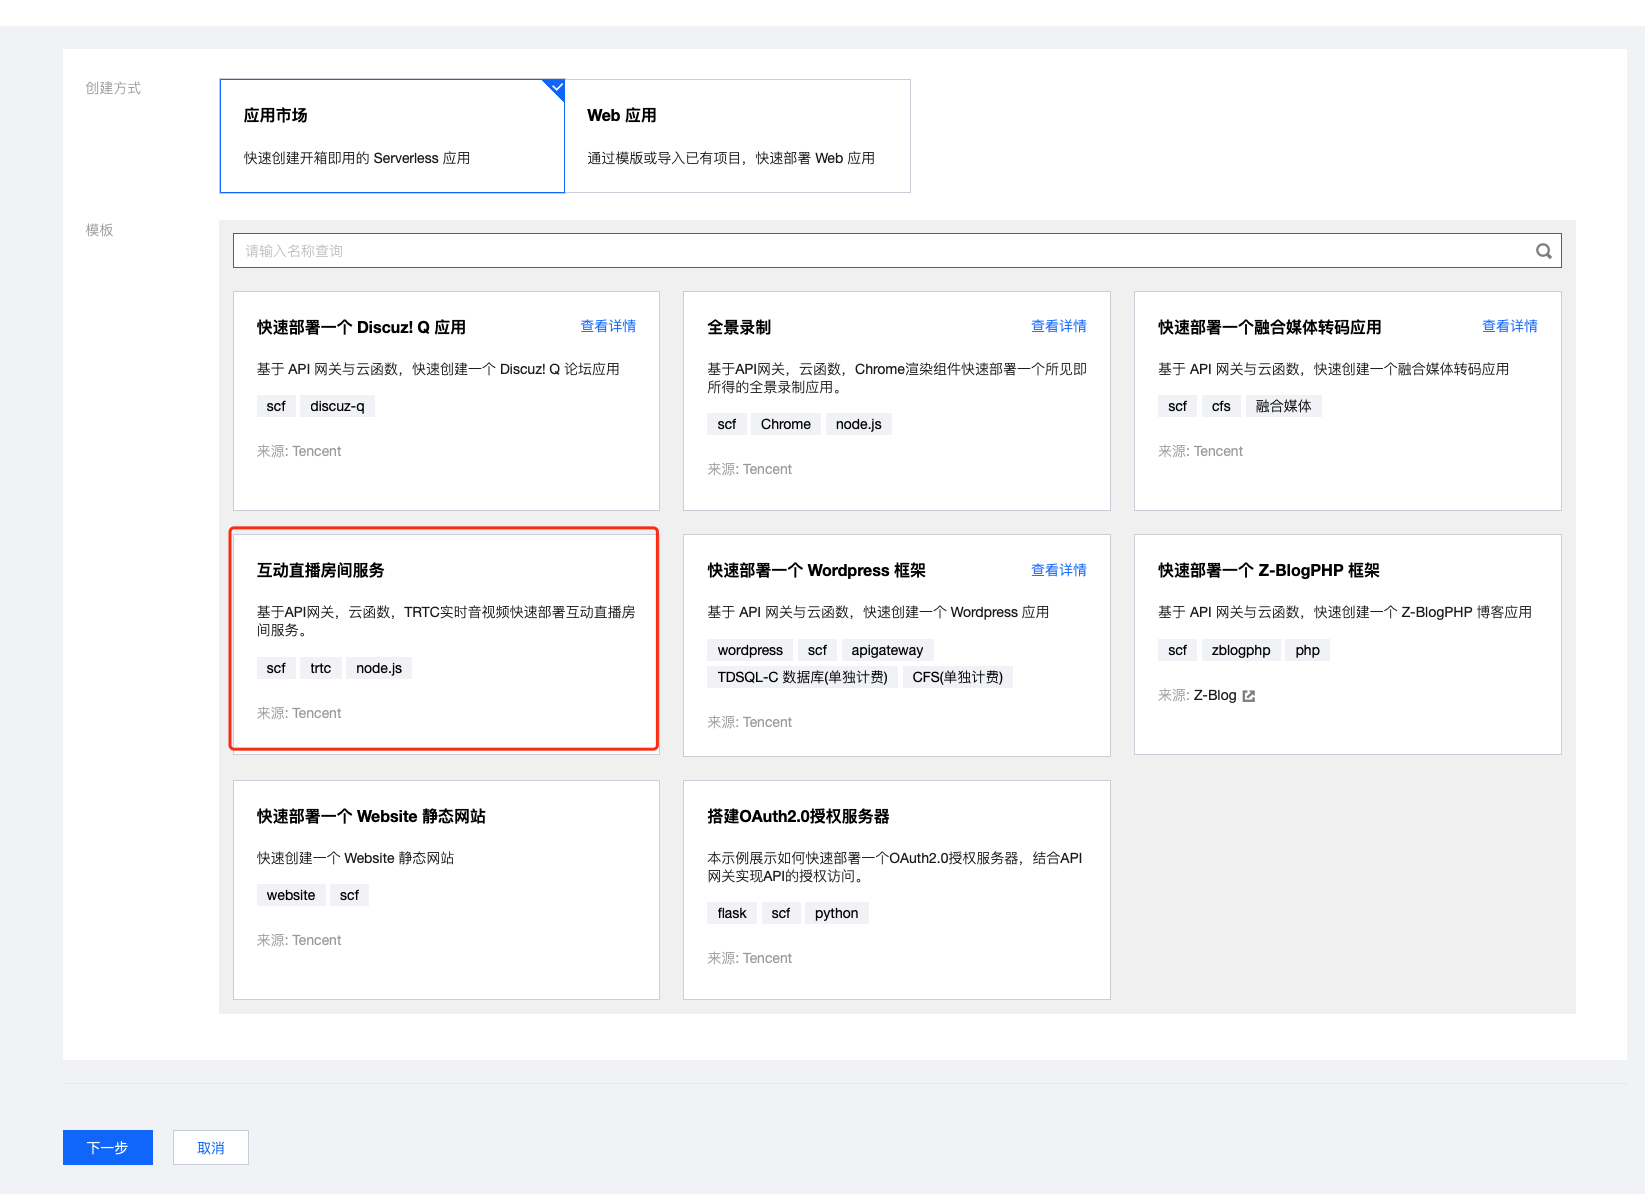The width and height of the screenshot is (1645, 1194).
Task: Choose the 快速部署一个 Website 静态网站 template
Action: 446,890
